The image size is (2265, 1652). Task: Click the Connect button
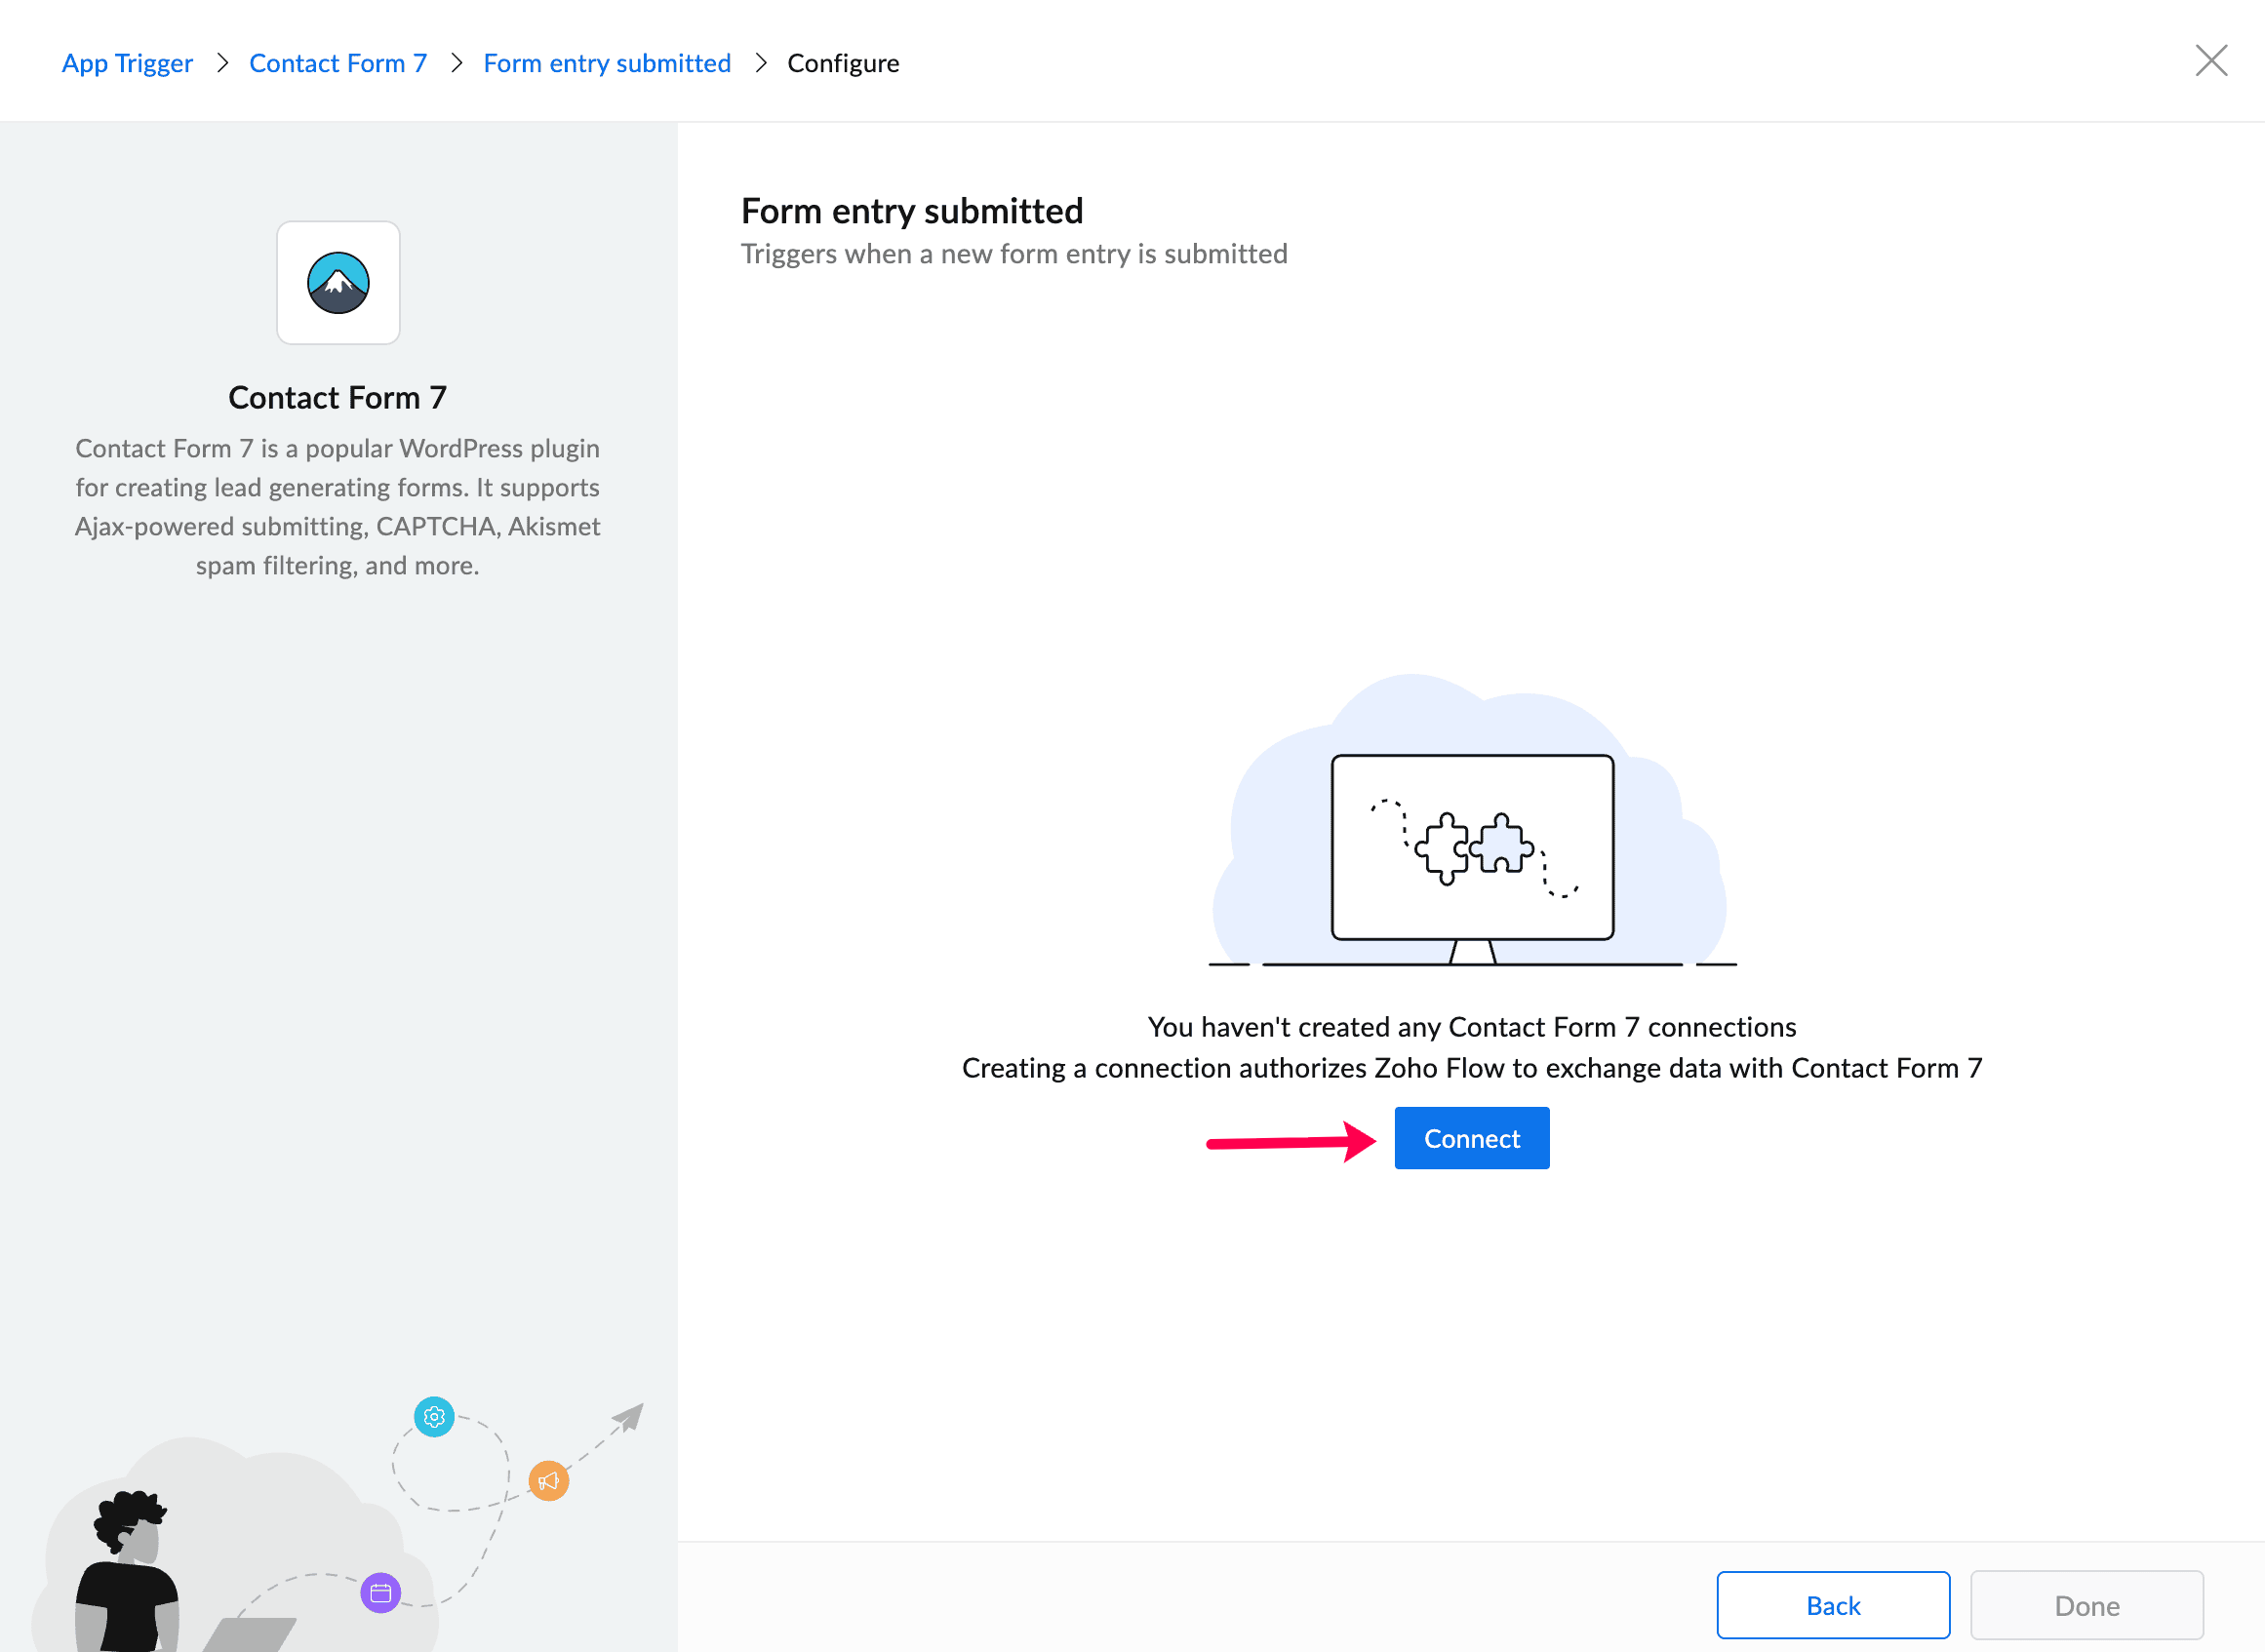point(1471,1138)
